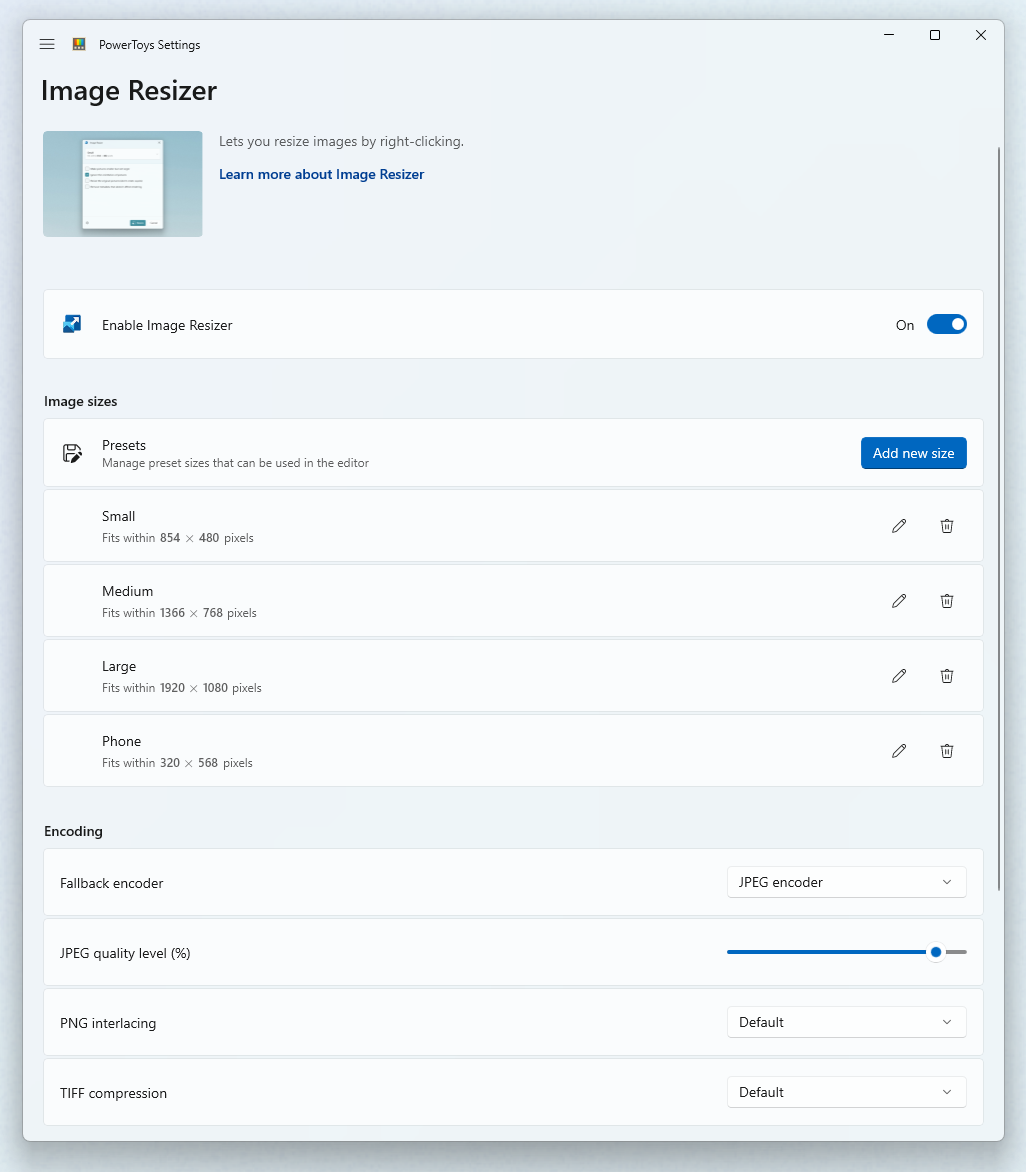1026x1172 pixels.
Task: Disable the Image Resizer toggle
Action: [x=946, y=324]
